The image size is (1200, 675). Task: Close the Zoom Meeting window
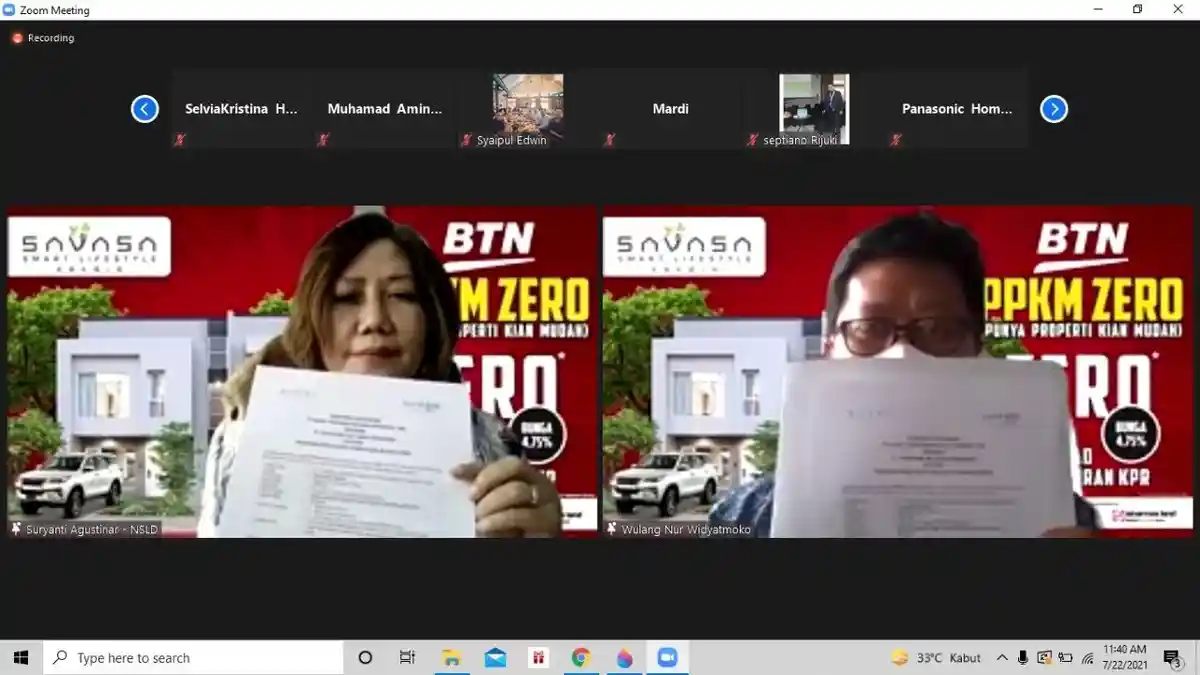coord(1178,10)
